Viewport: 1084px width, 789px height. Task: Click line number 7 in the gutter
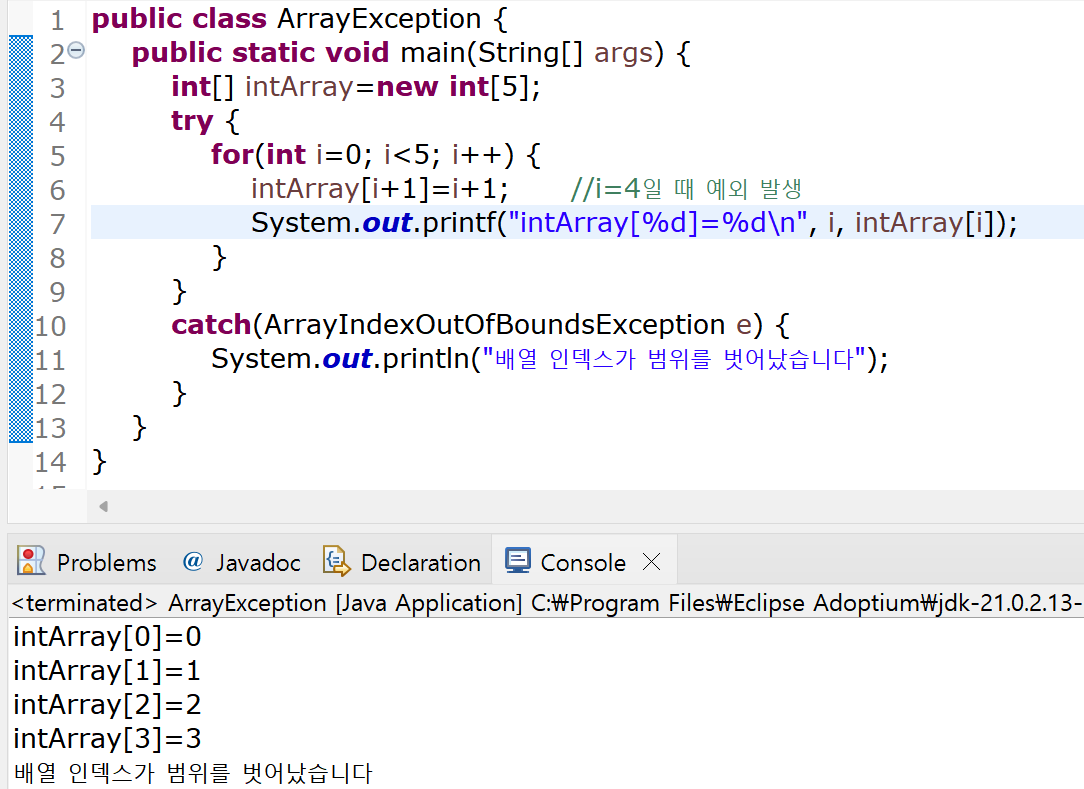(57, 224)
